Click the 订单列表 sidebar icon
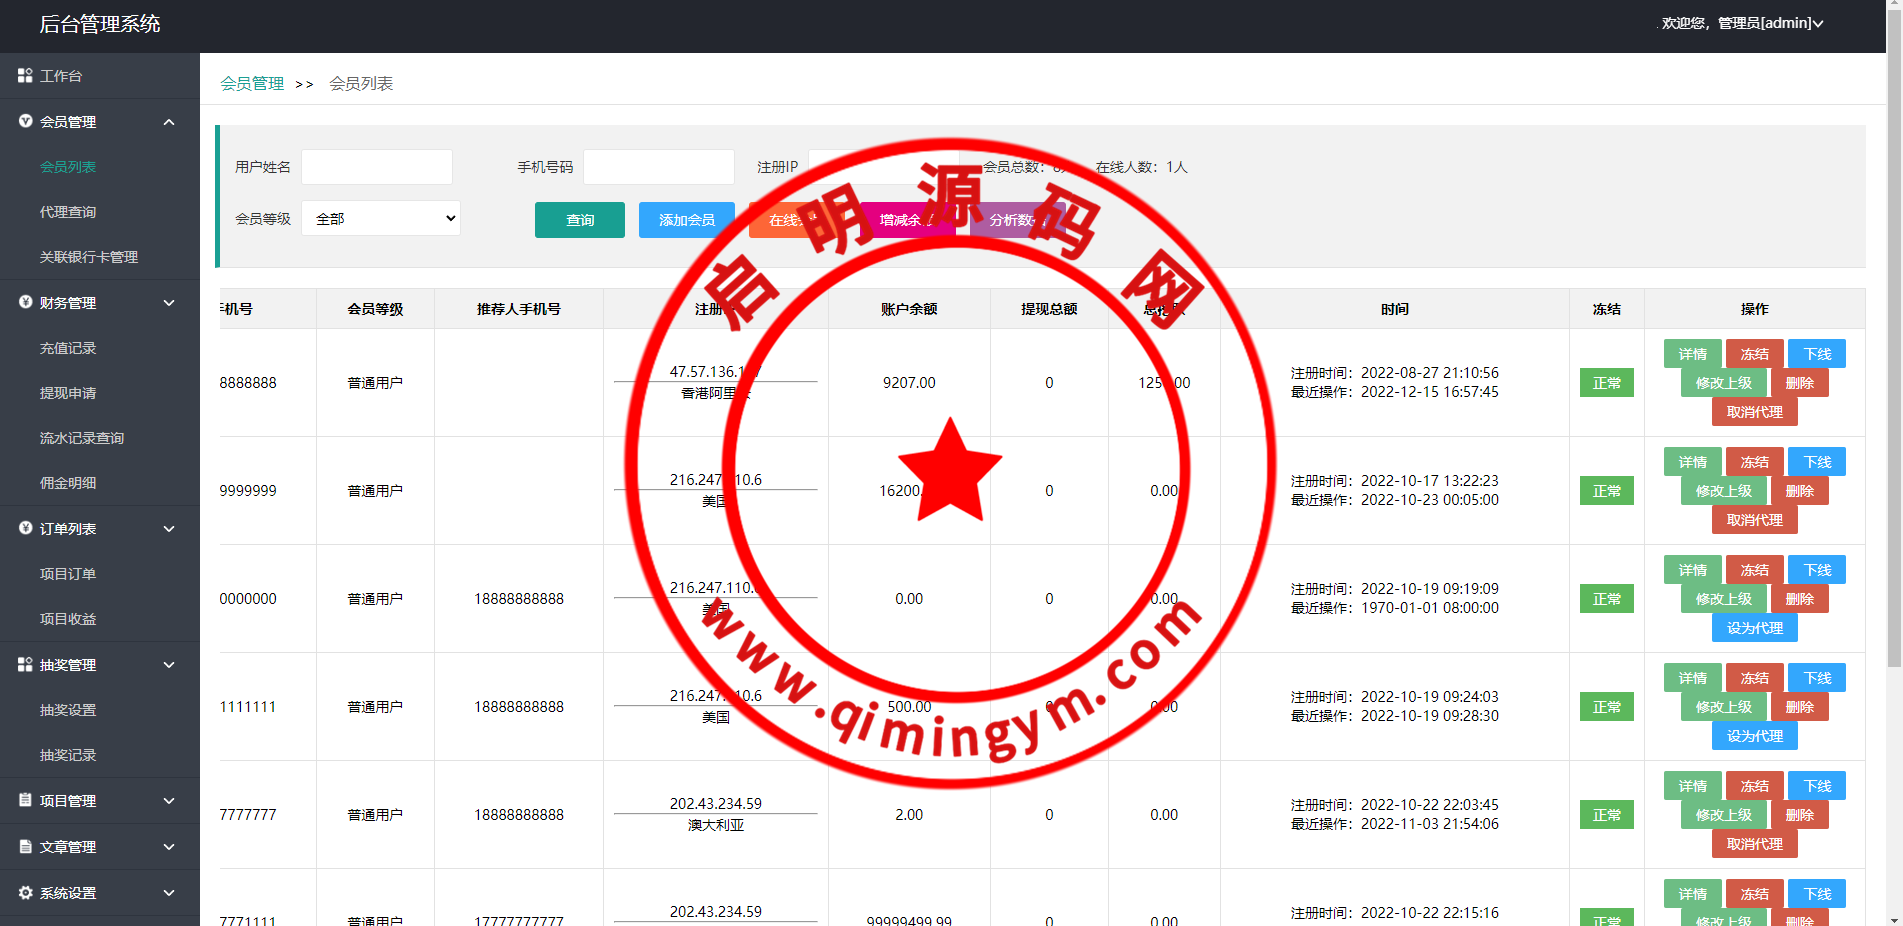1903x926 pixels. [x=25, y=529]
